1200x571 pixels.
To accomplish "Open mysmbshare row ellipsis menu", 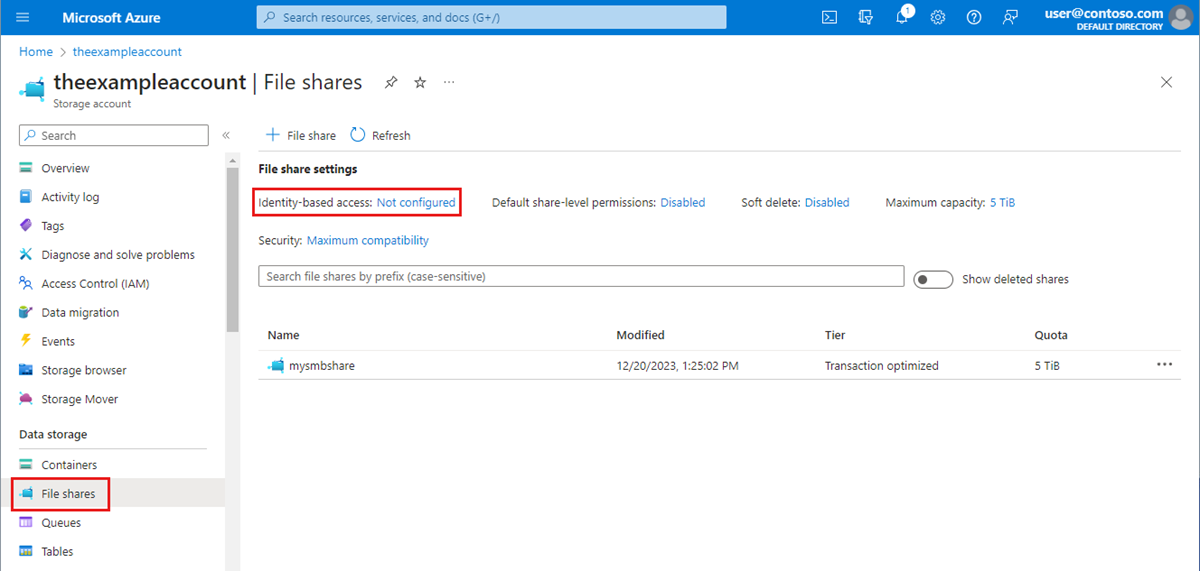I will click(x=1164, y=365).
